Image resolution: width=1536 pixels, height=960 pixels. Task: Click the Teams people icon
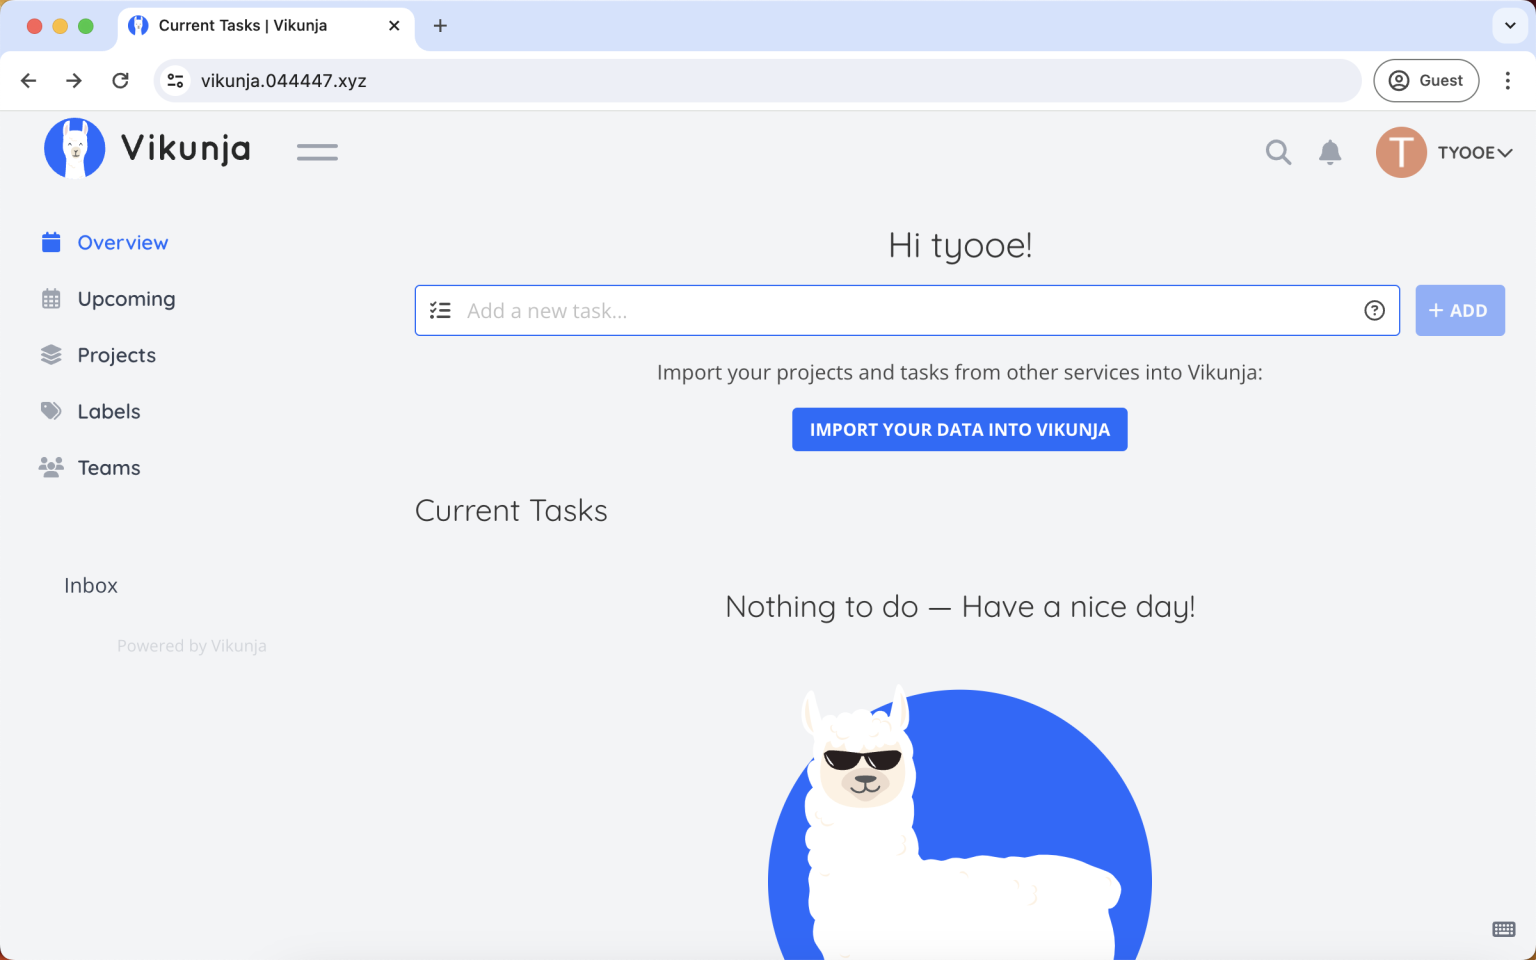(x=51, y=467)
